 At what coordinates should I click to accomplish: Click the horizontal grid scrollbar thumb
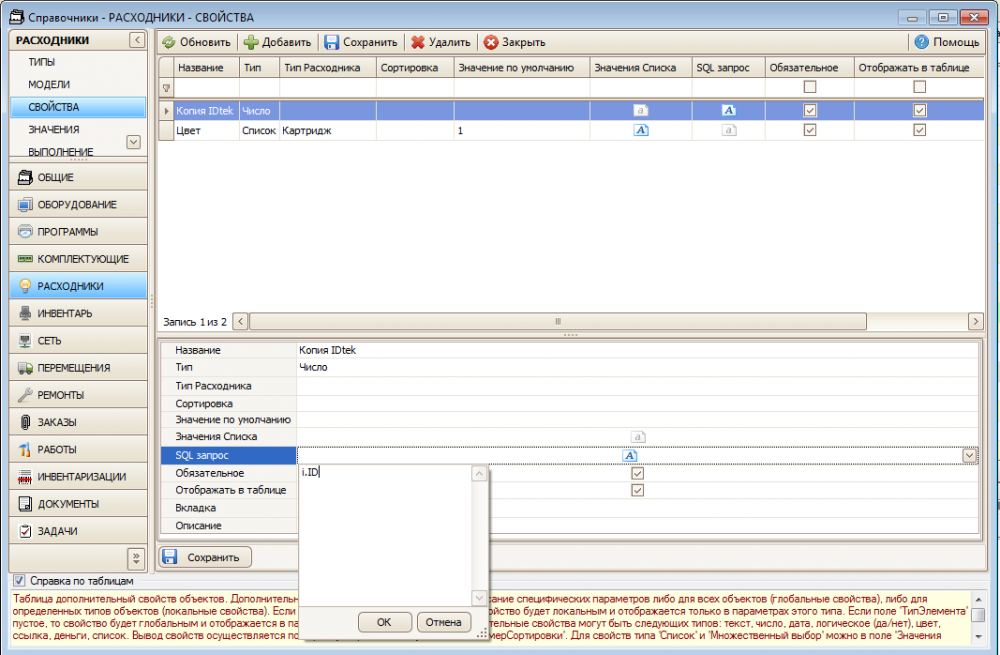click(x=558, y=321)
